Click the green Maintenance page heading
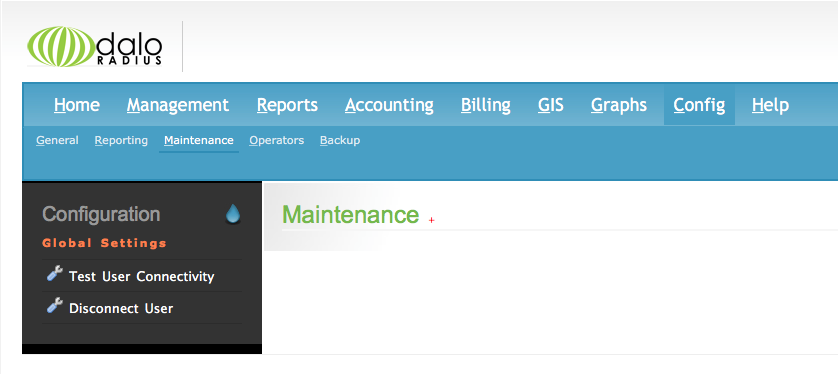 pos(351,214)
